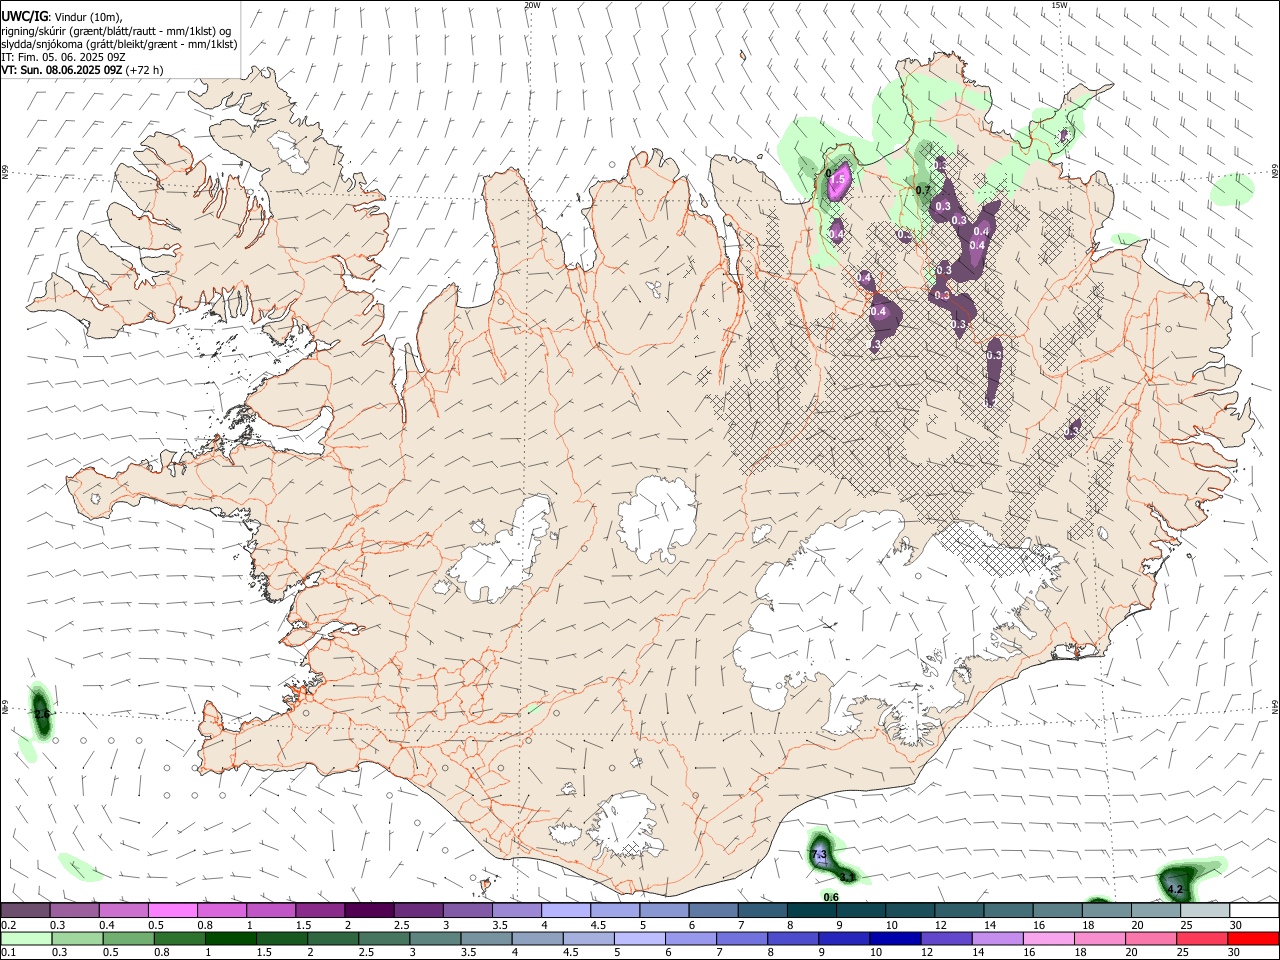Click the '15W' longitude label at the top
The width and height of the screenshot is (1280, 960).
[1059, 5]
